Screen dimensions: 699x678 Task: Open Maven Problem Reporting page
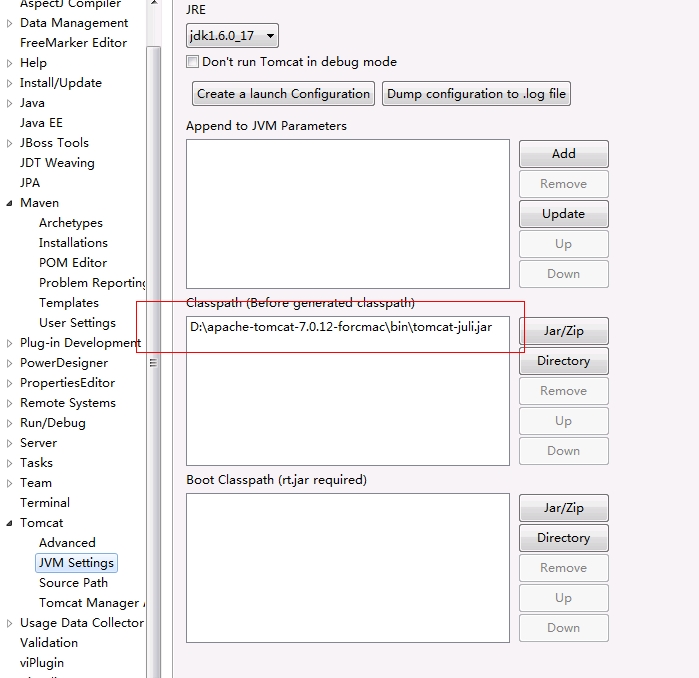coord(92,283)
